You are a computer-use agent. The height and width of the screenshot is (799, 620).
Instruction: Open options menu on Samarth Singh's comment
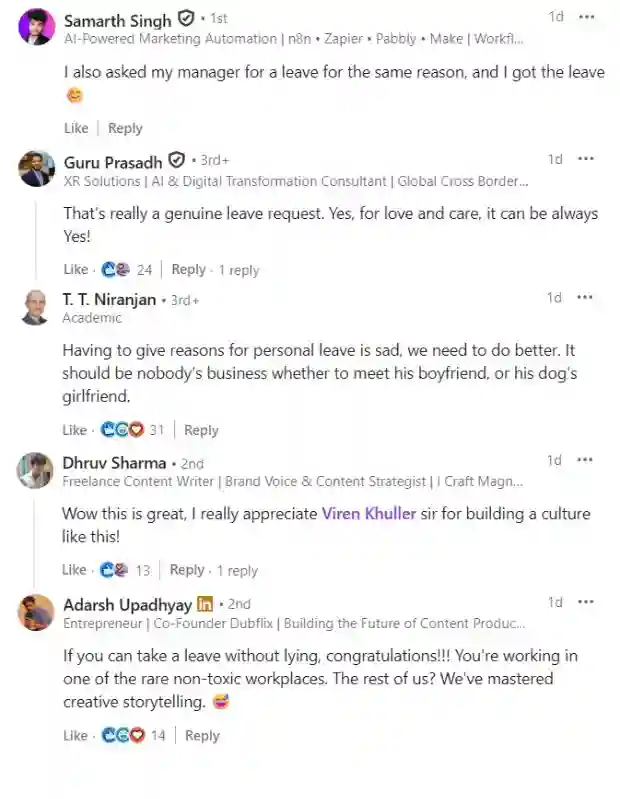click(x=587, y=17)
